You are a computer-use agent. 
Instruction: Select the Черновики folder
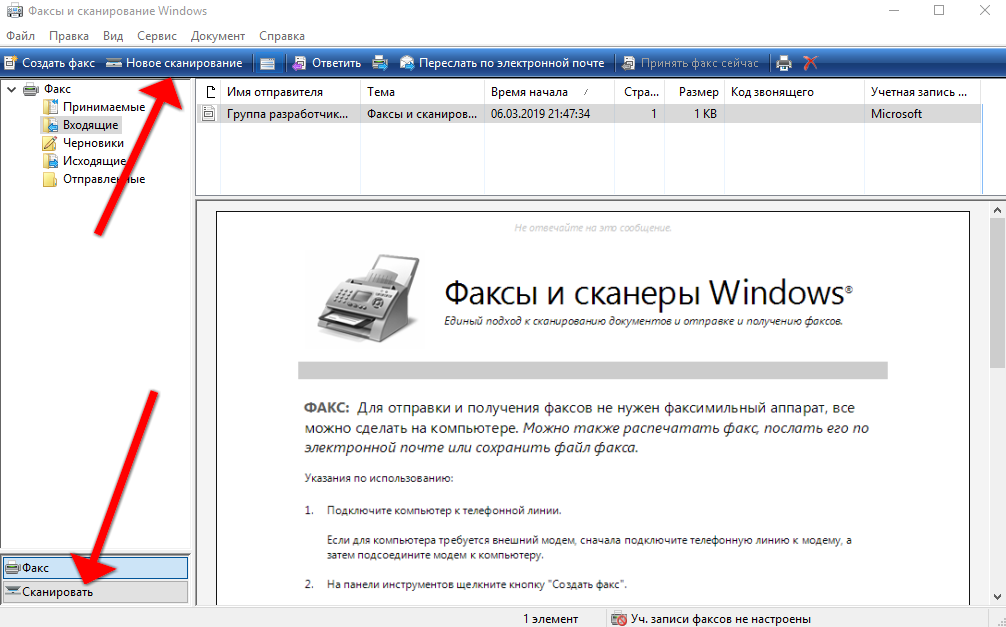tap(93, 143)
